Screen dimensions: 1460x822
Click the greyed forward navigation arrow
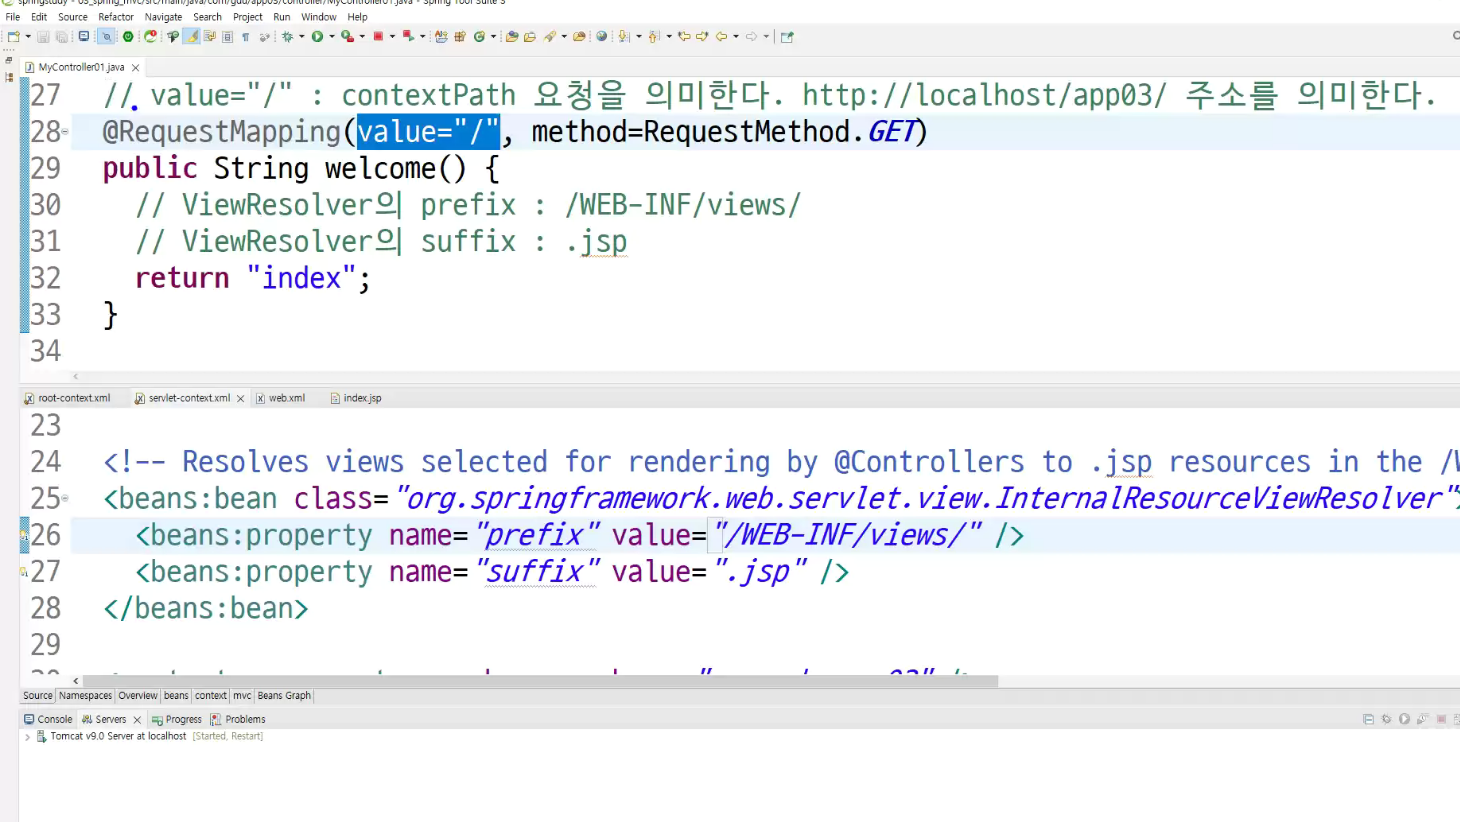click(x=751, y=37)
